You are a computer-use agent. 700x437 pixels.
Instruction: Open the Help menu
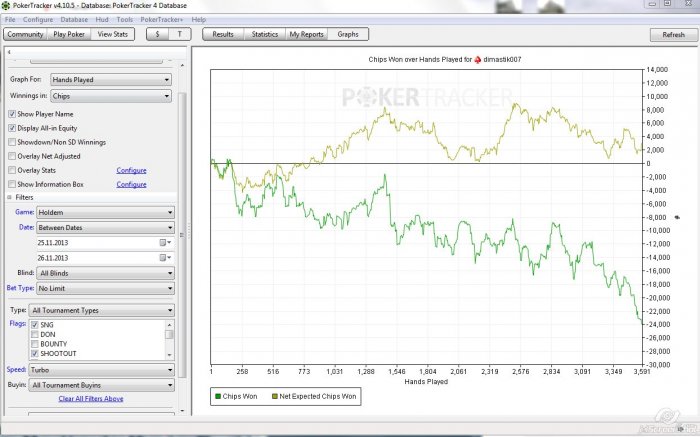click(x=199, y=20)
